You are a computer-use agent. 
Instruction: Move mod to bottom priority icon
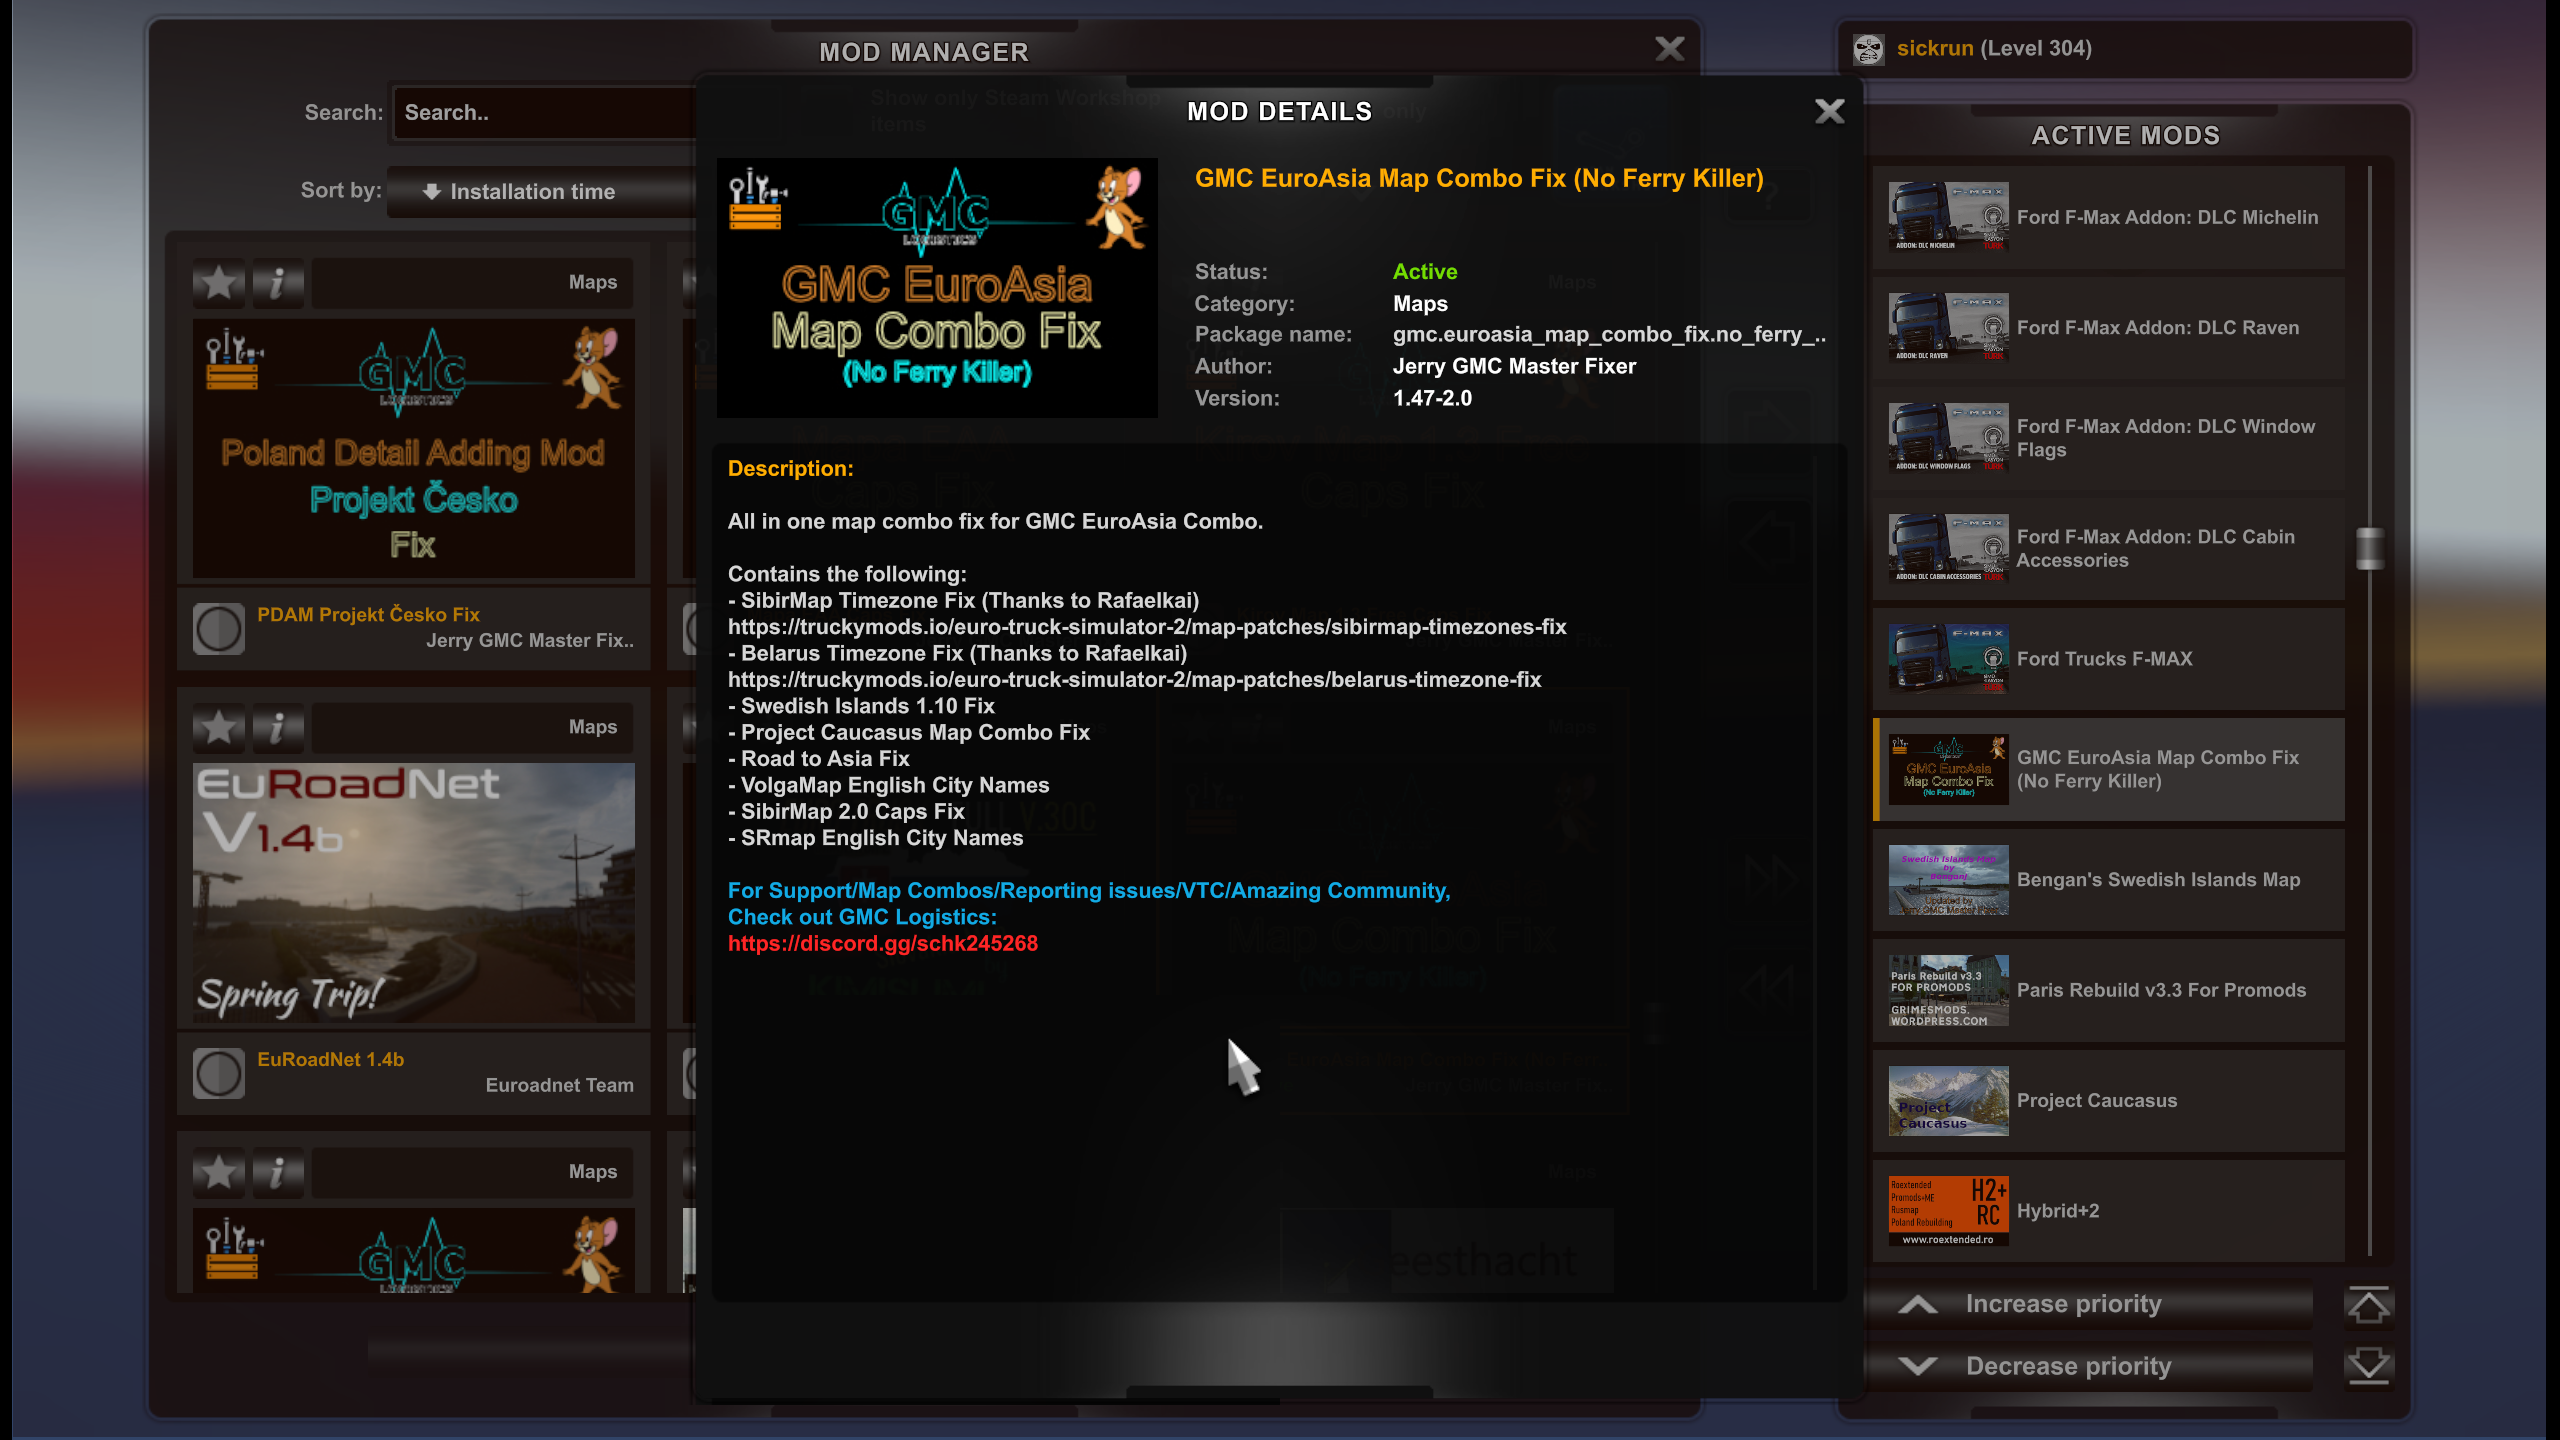2368,1366
